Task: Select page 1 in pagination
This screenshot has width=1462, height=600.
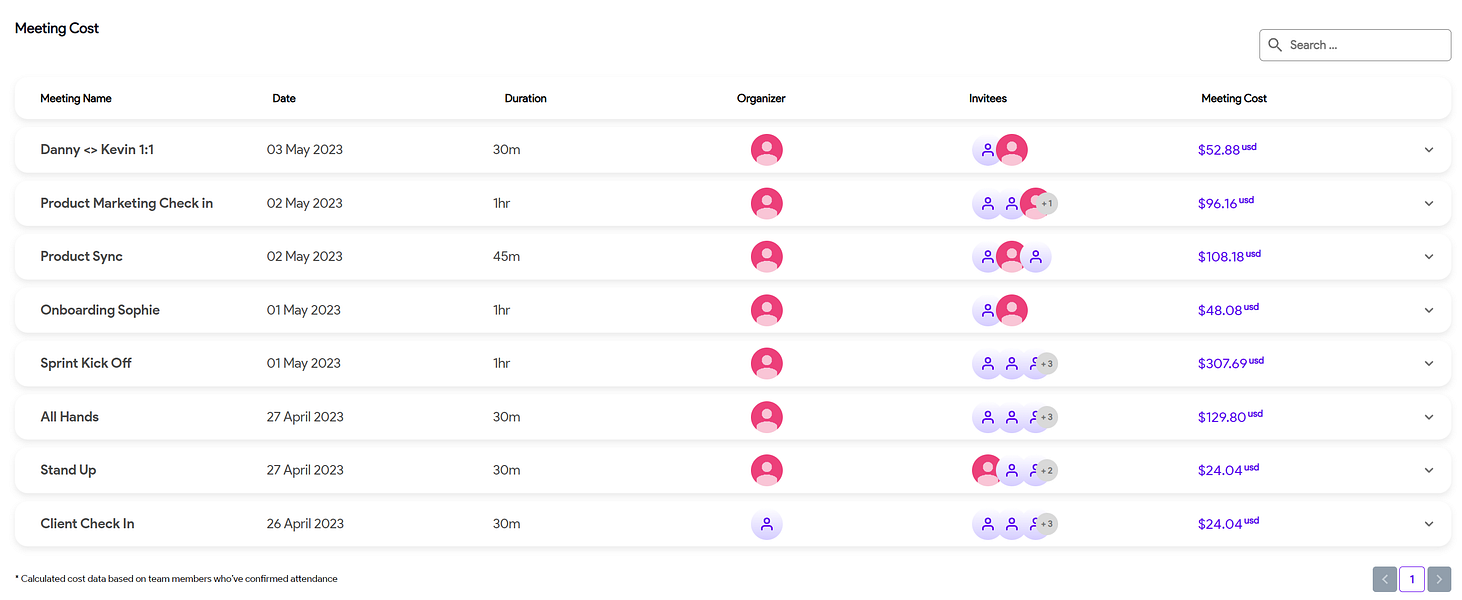Action: click(x=1412, y=579)
